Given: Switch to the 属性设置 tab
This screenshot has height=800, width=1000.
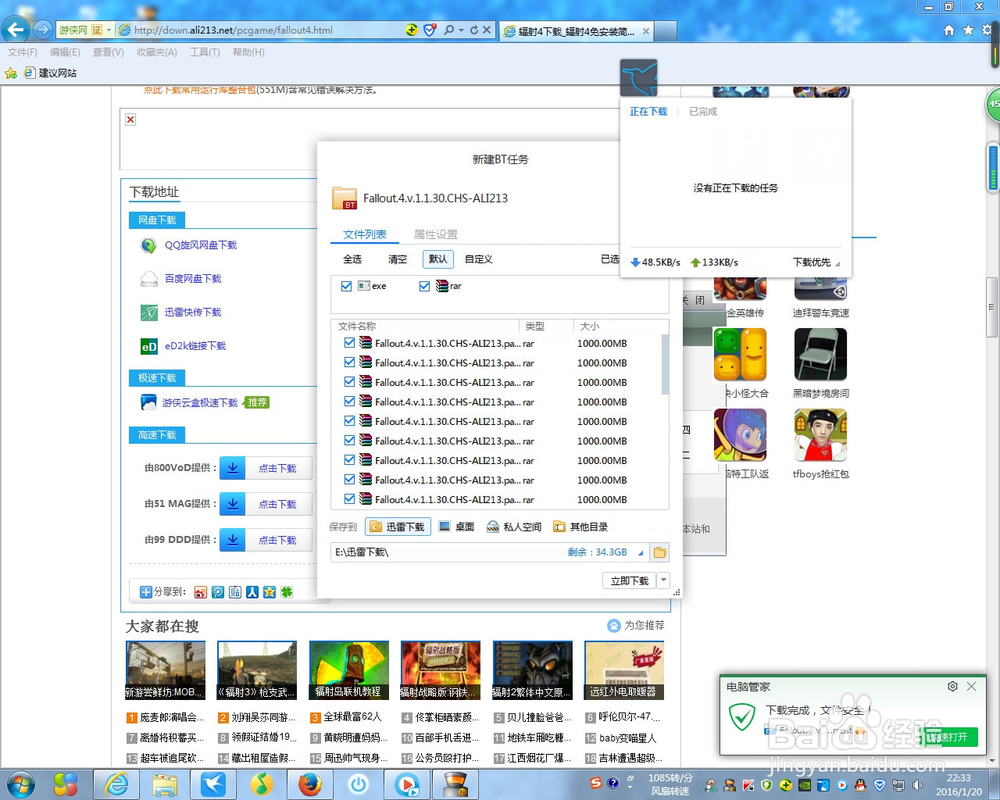Looking at the screenshot, I should [x=436, y=234].
